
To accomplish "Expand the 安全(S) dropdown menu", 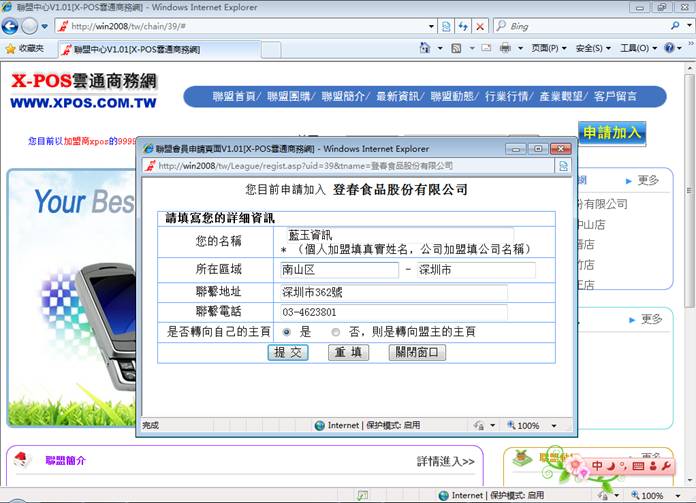I will (593, 48).
